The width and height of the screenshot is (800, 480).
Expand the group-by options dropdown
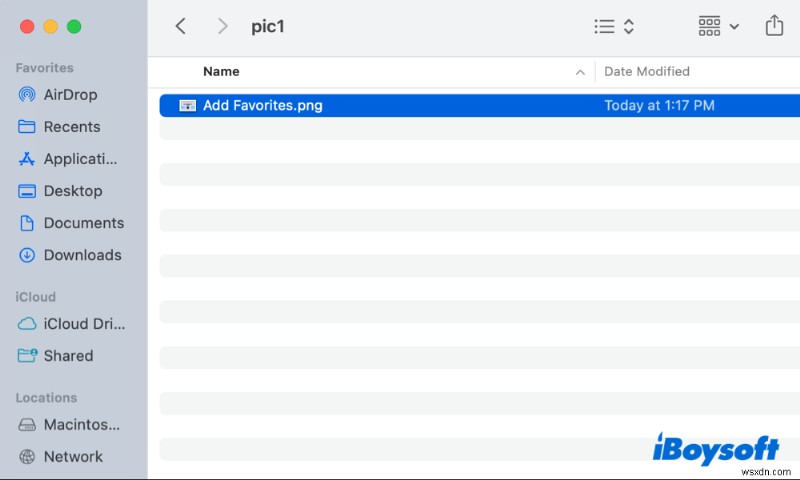pyautogui.click(x=719, y=27)
